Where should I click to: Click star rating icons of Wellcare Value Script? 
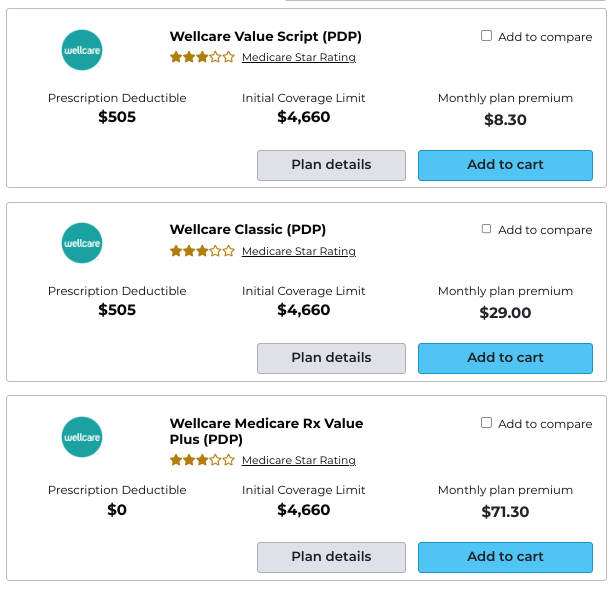[x=202, y=57]
